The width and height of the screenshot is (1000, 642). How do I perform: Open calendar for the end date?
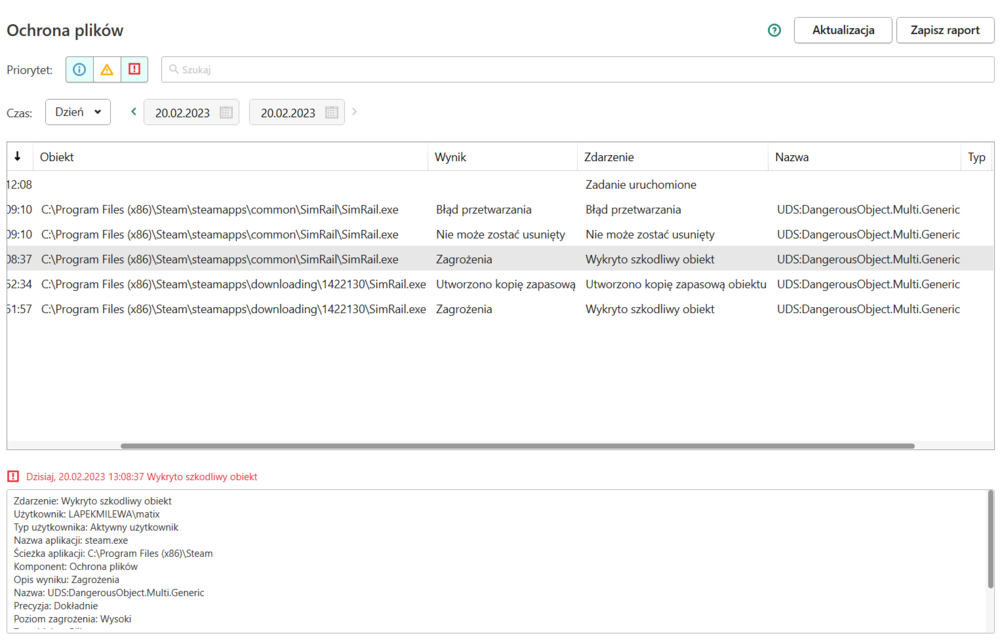[332, 113]
